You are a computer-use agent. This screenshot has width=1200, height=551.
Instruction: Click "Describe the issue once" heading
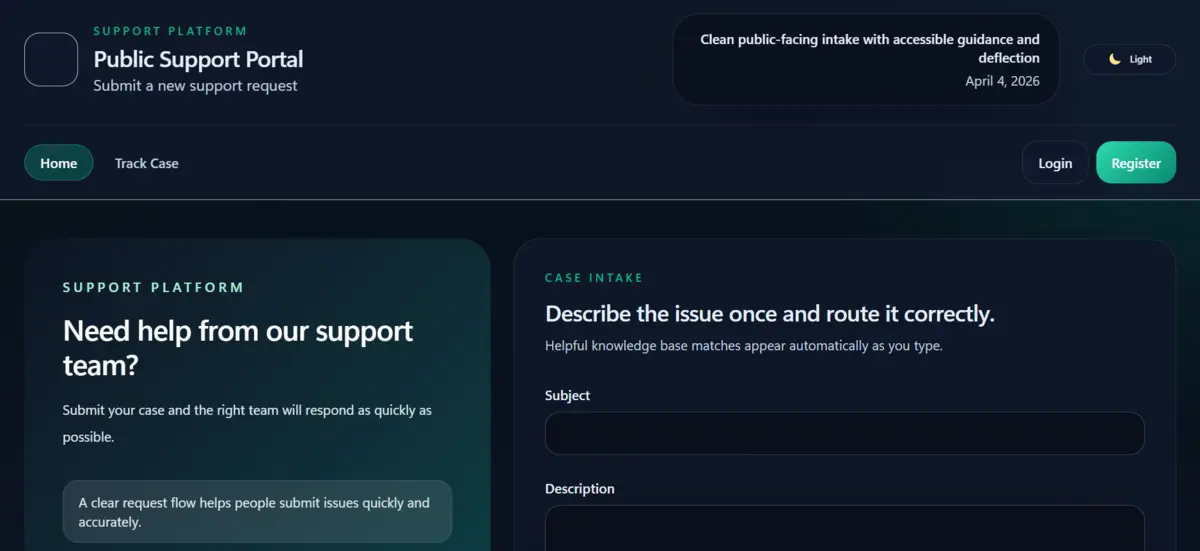click(x=769, y=314)
